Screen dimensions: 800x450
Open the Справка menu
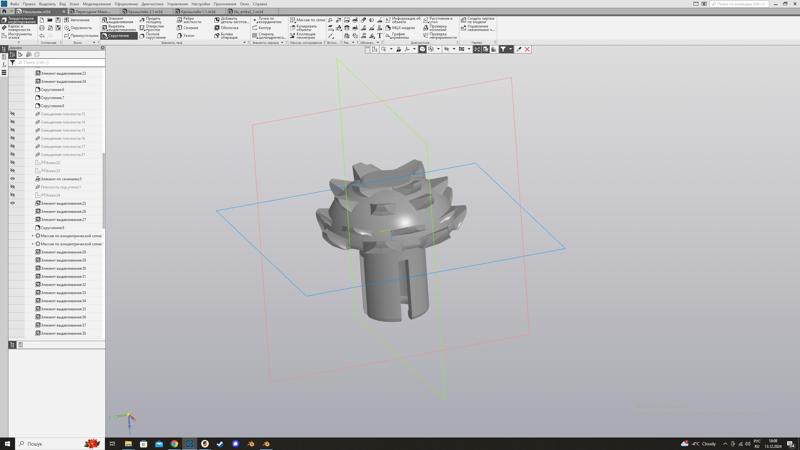260,4
